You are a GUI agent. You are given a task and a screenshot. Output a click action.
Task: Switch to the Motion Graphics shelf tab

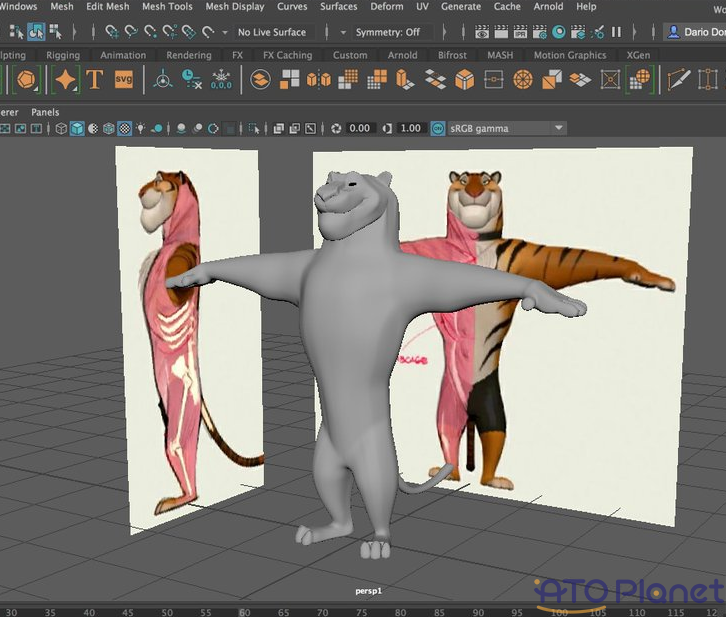tap(570, 55)
